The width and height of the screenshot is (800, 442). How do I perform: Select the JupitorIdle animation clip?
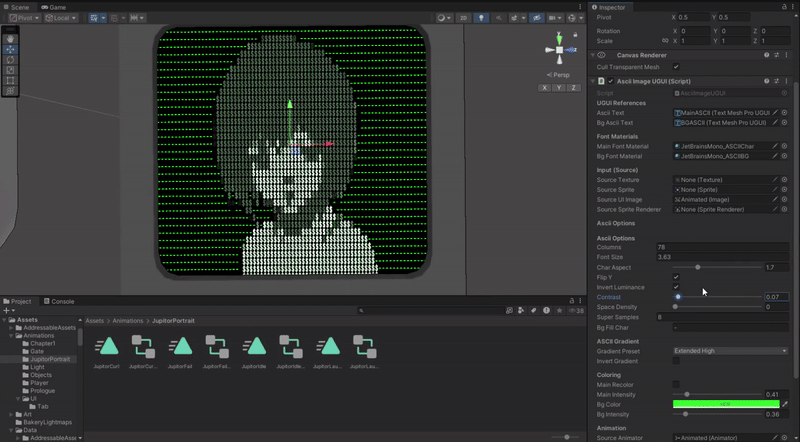pyautogui.click(x=254, y=352)
